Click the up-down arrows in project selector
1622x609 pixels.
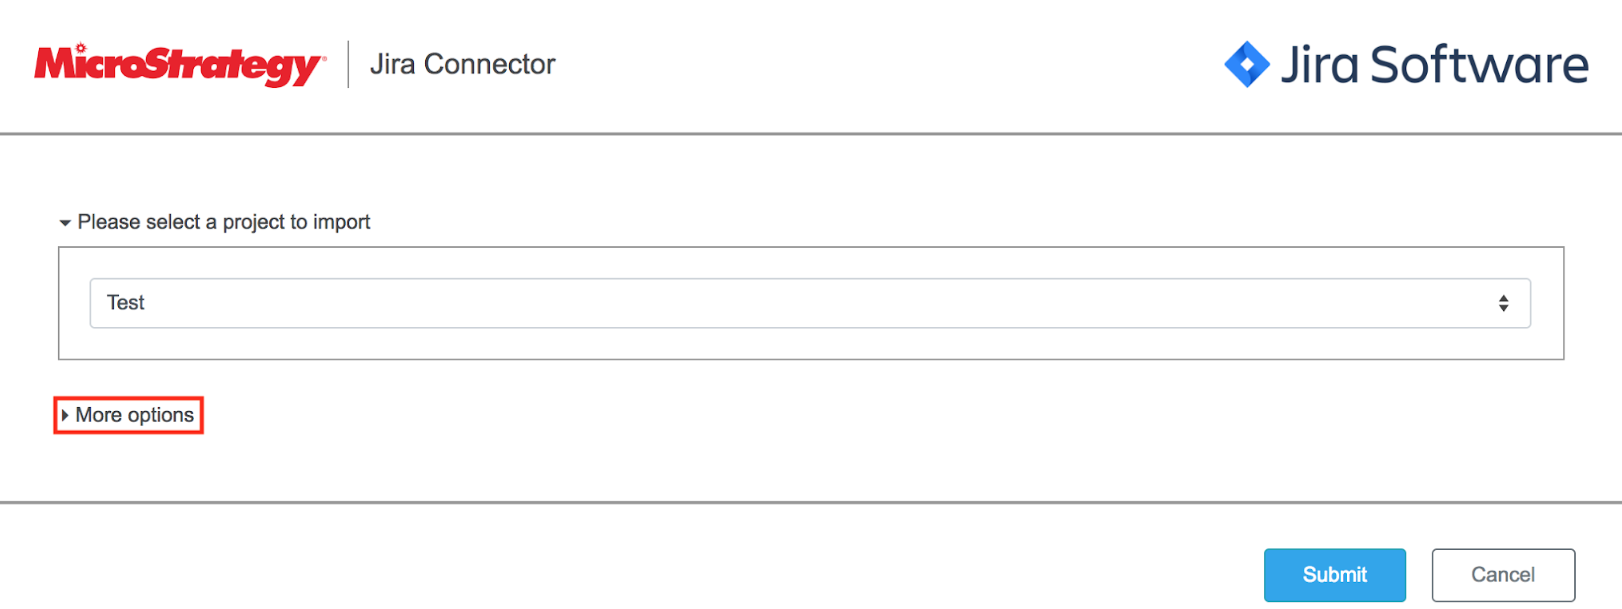point(1503,303)
